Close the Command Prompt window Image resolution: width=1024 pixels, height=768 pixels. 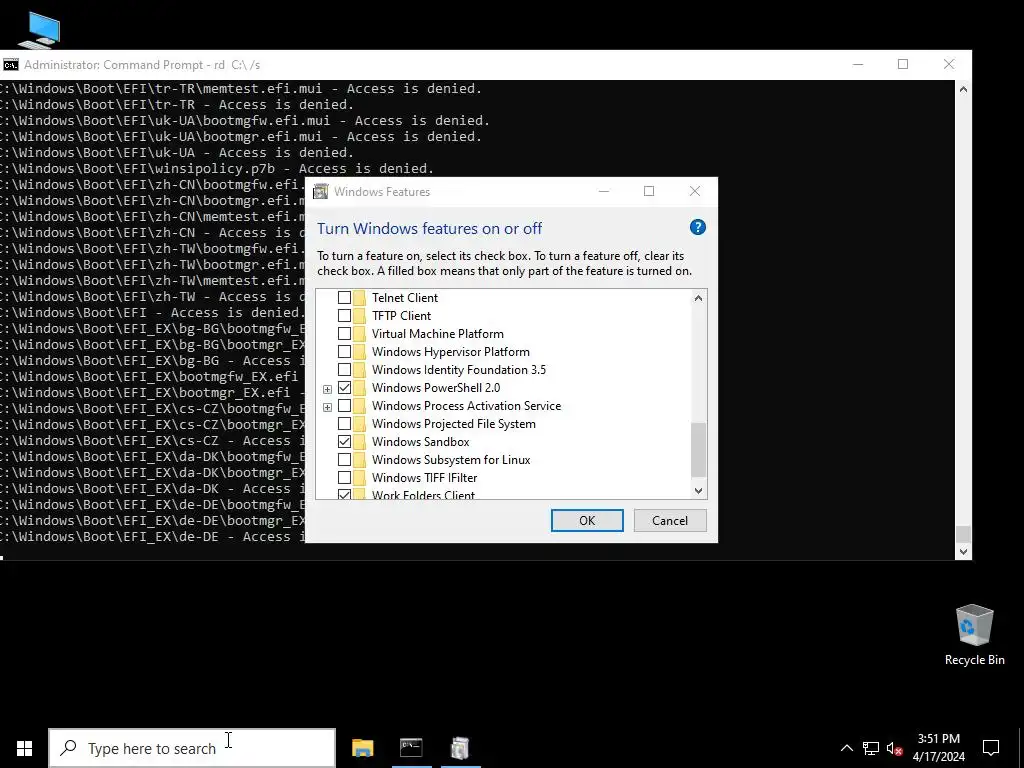point(949,64)
